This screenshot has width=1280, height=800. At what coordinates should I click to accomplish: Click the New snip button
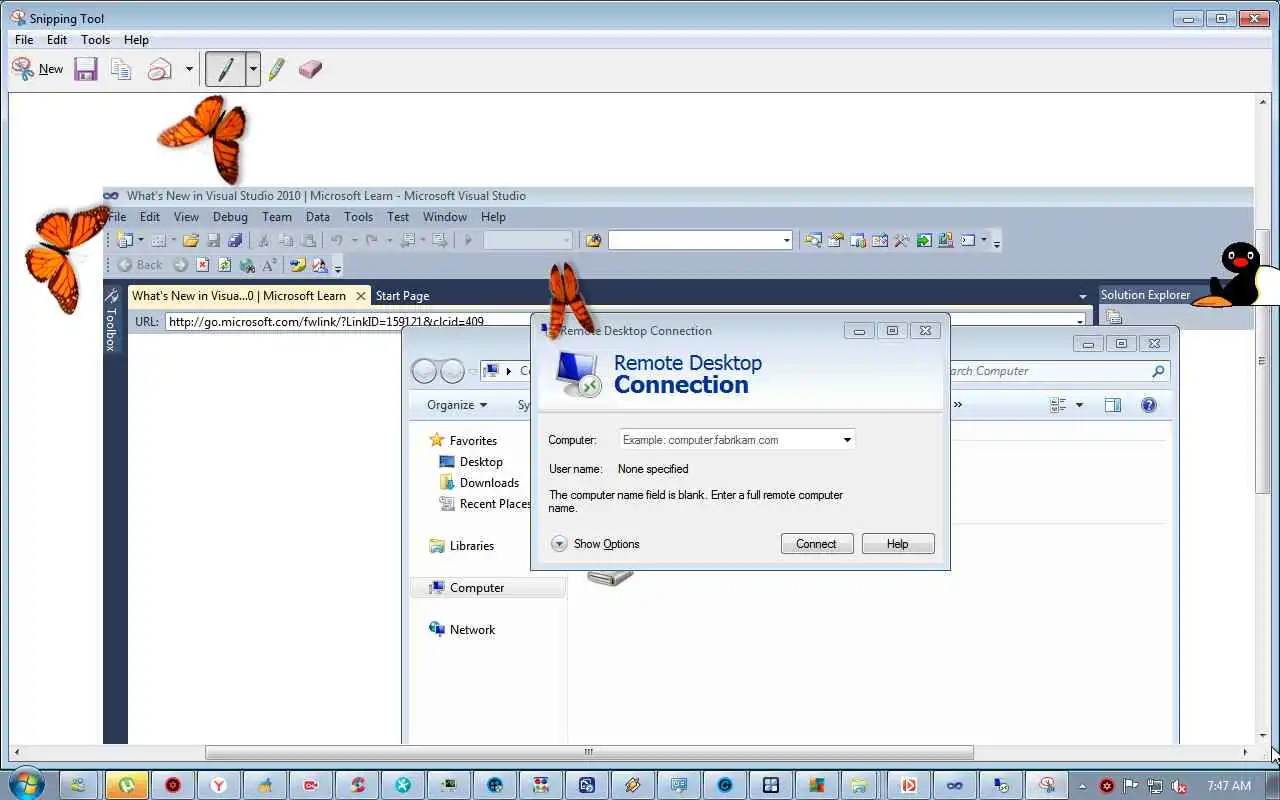click(x=37, y=69)
